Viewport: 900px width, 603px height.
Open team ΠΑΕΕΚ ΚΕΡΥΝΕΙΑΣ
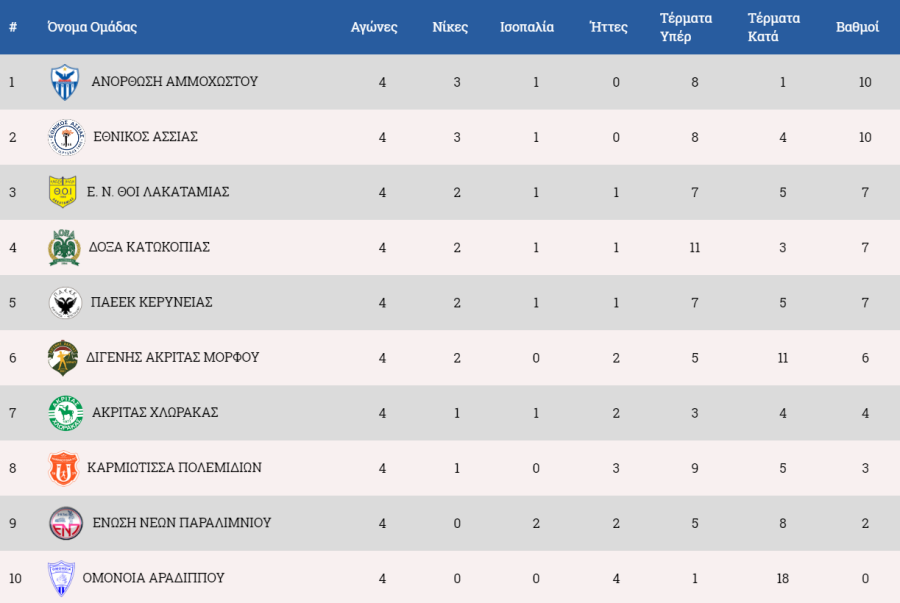click(x=152, y=302)
